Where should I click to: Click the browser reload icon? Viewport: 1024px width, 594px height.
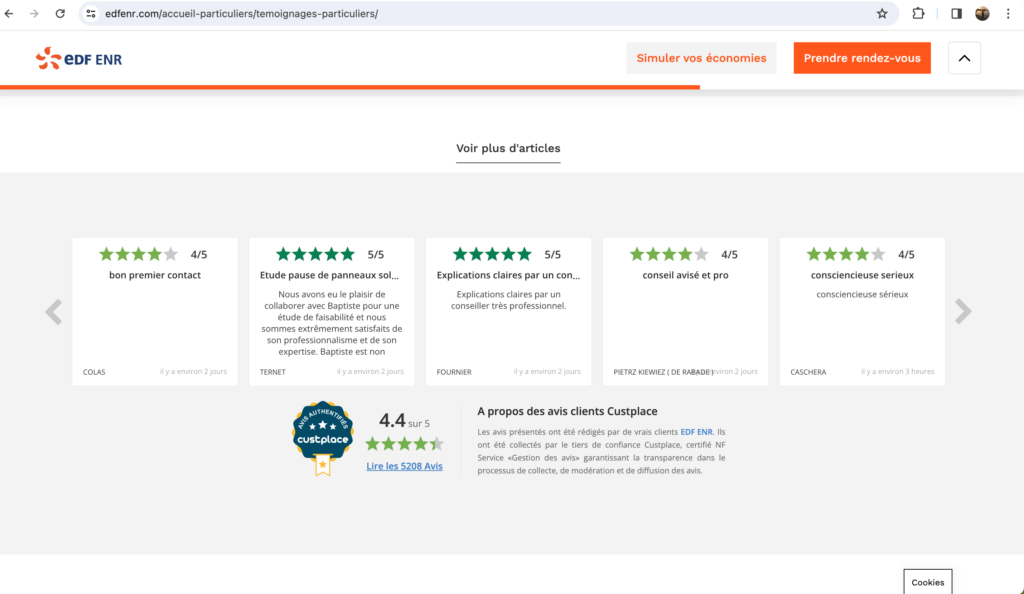(60, 13)
